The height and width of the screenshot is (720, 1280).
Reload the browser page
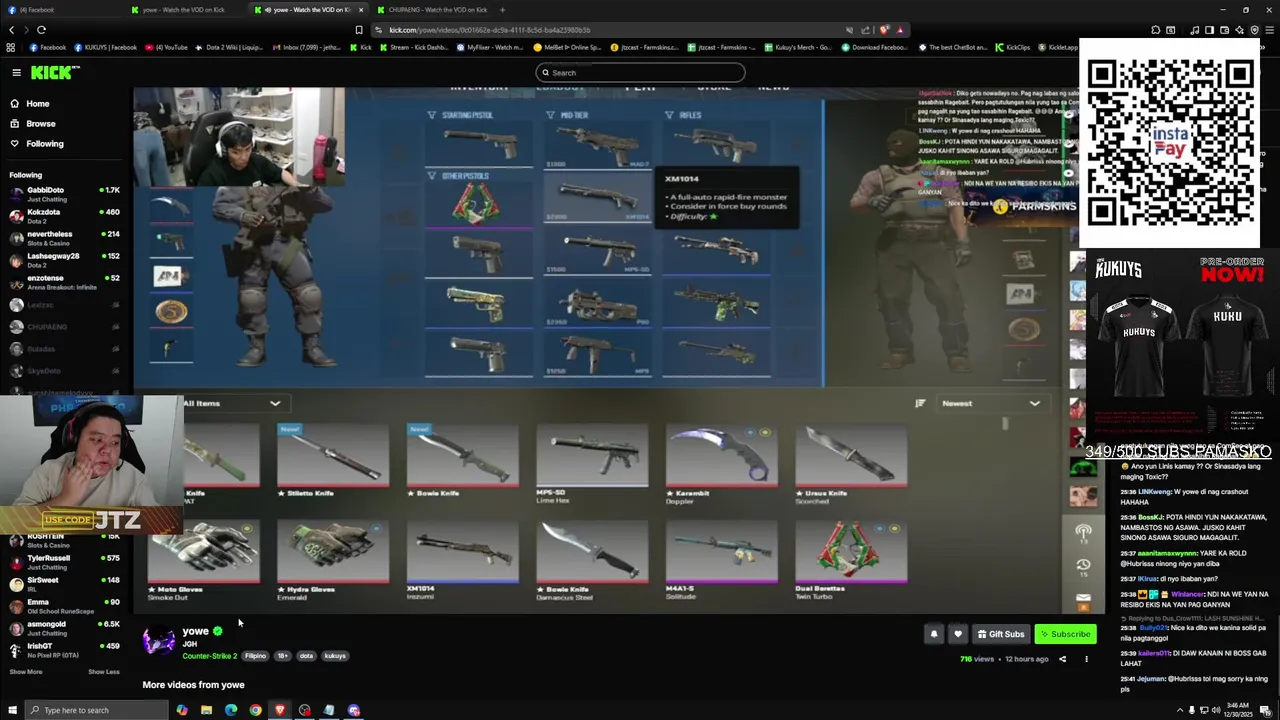(41, 30)
